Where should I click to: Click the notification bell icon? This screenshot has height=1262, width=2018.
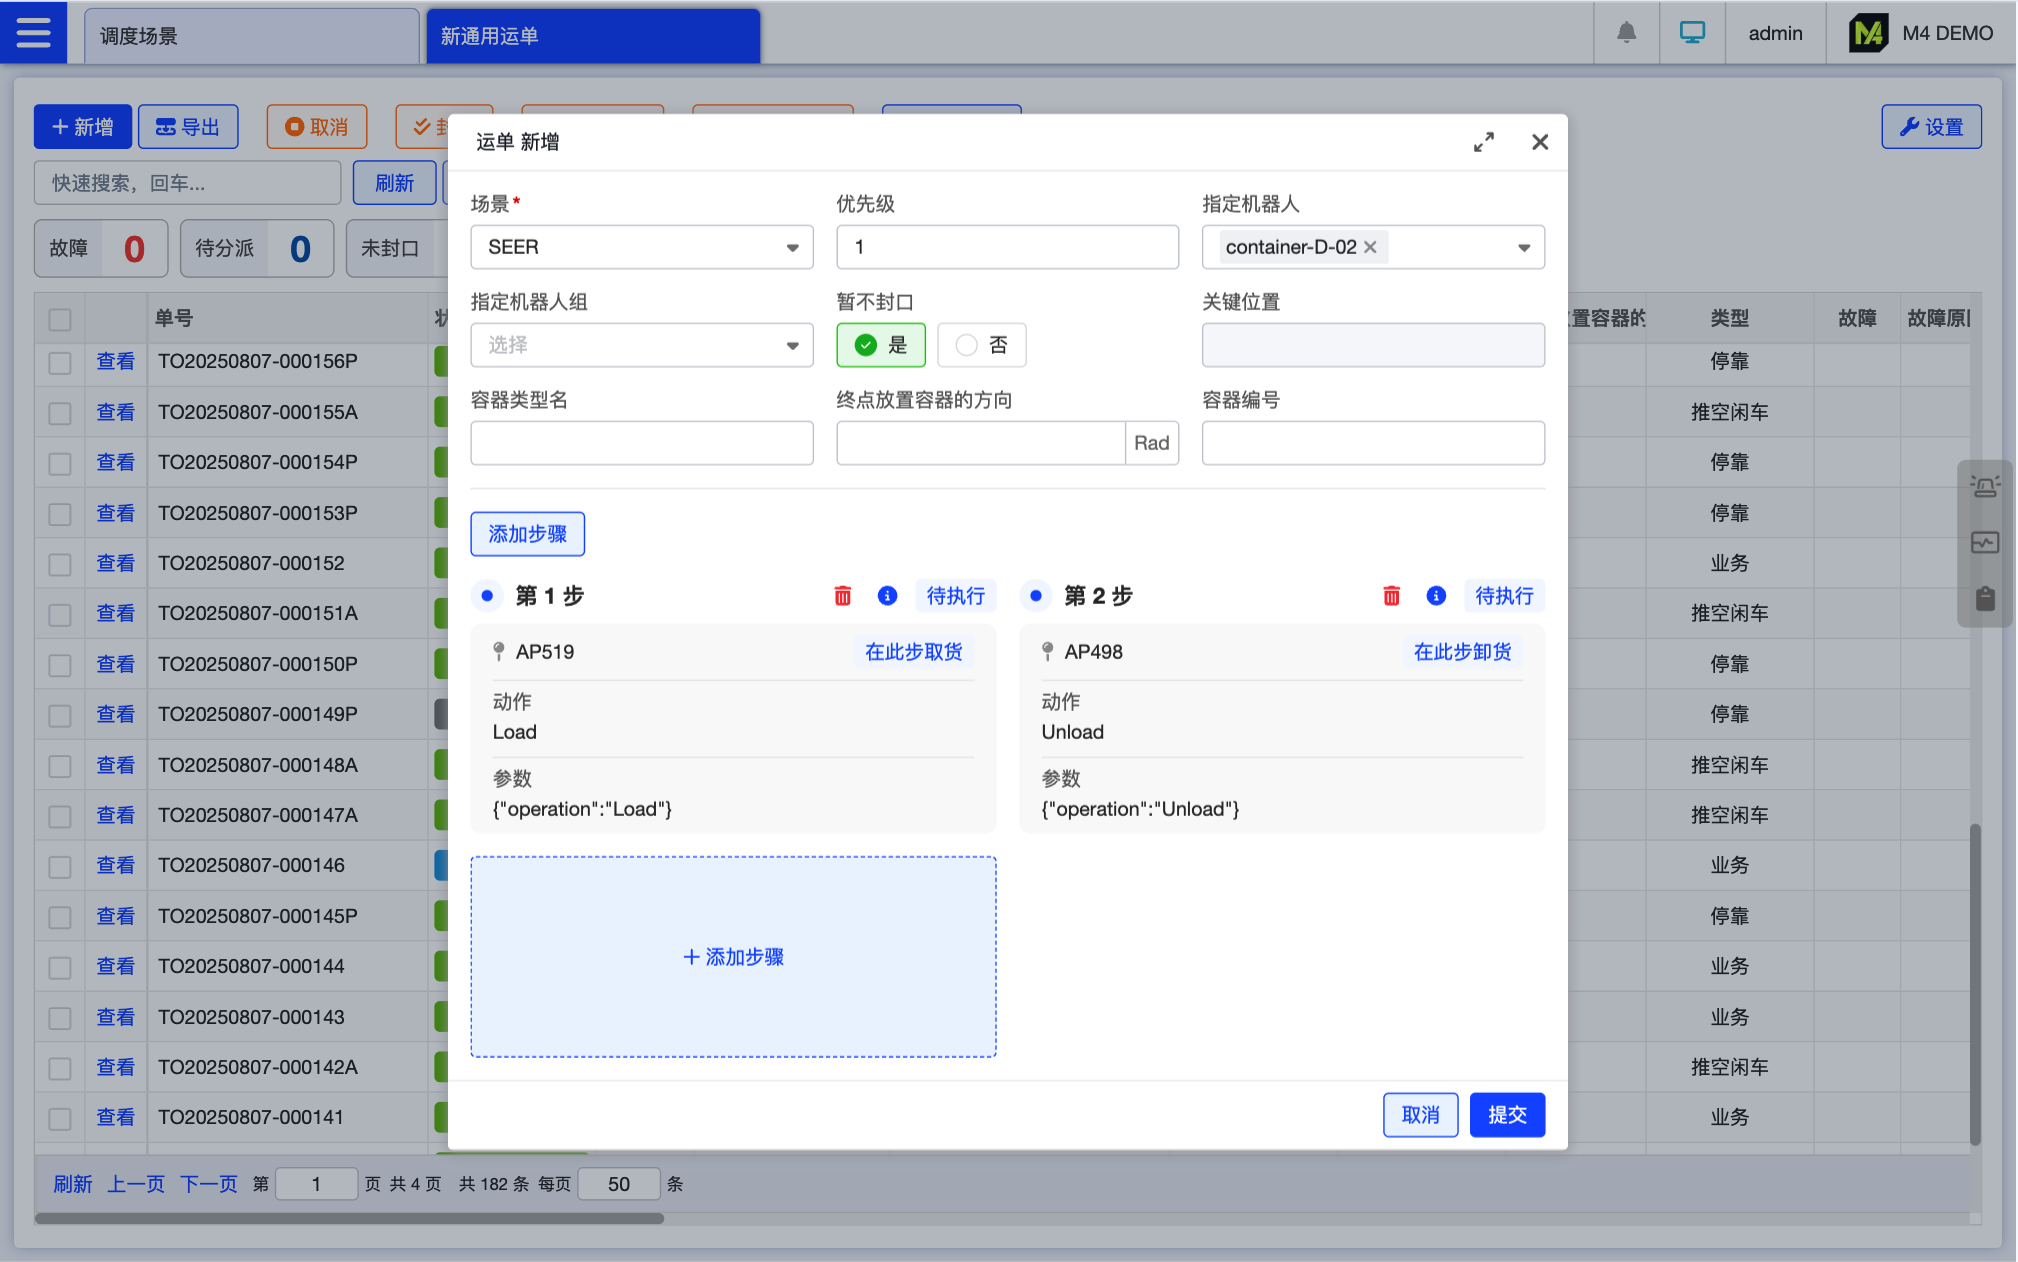point(1626,33)
